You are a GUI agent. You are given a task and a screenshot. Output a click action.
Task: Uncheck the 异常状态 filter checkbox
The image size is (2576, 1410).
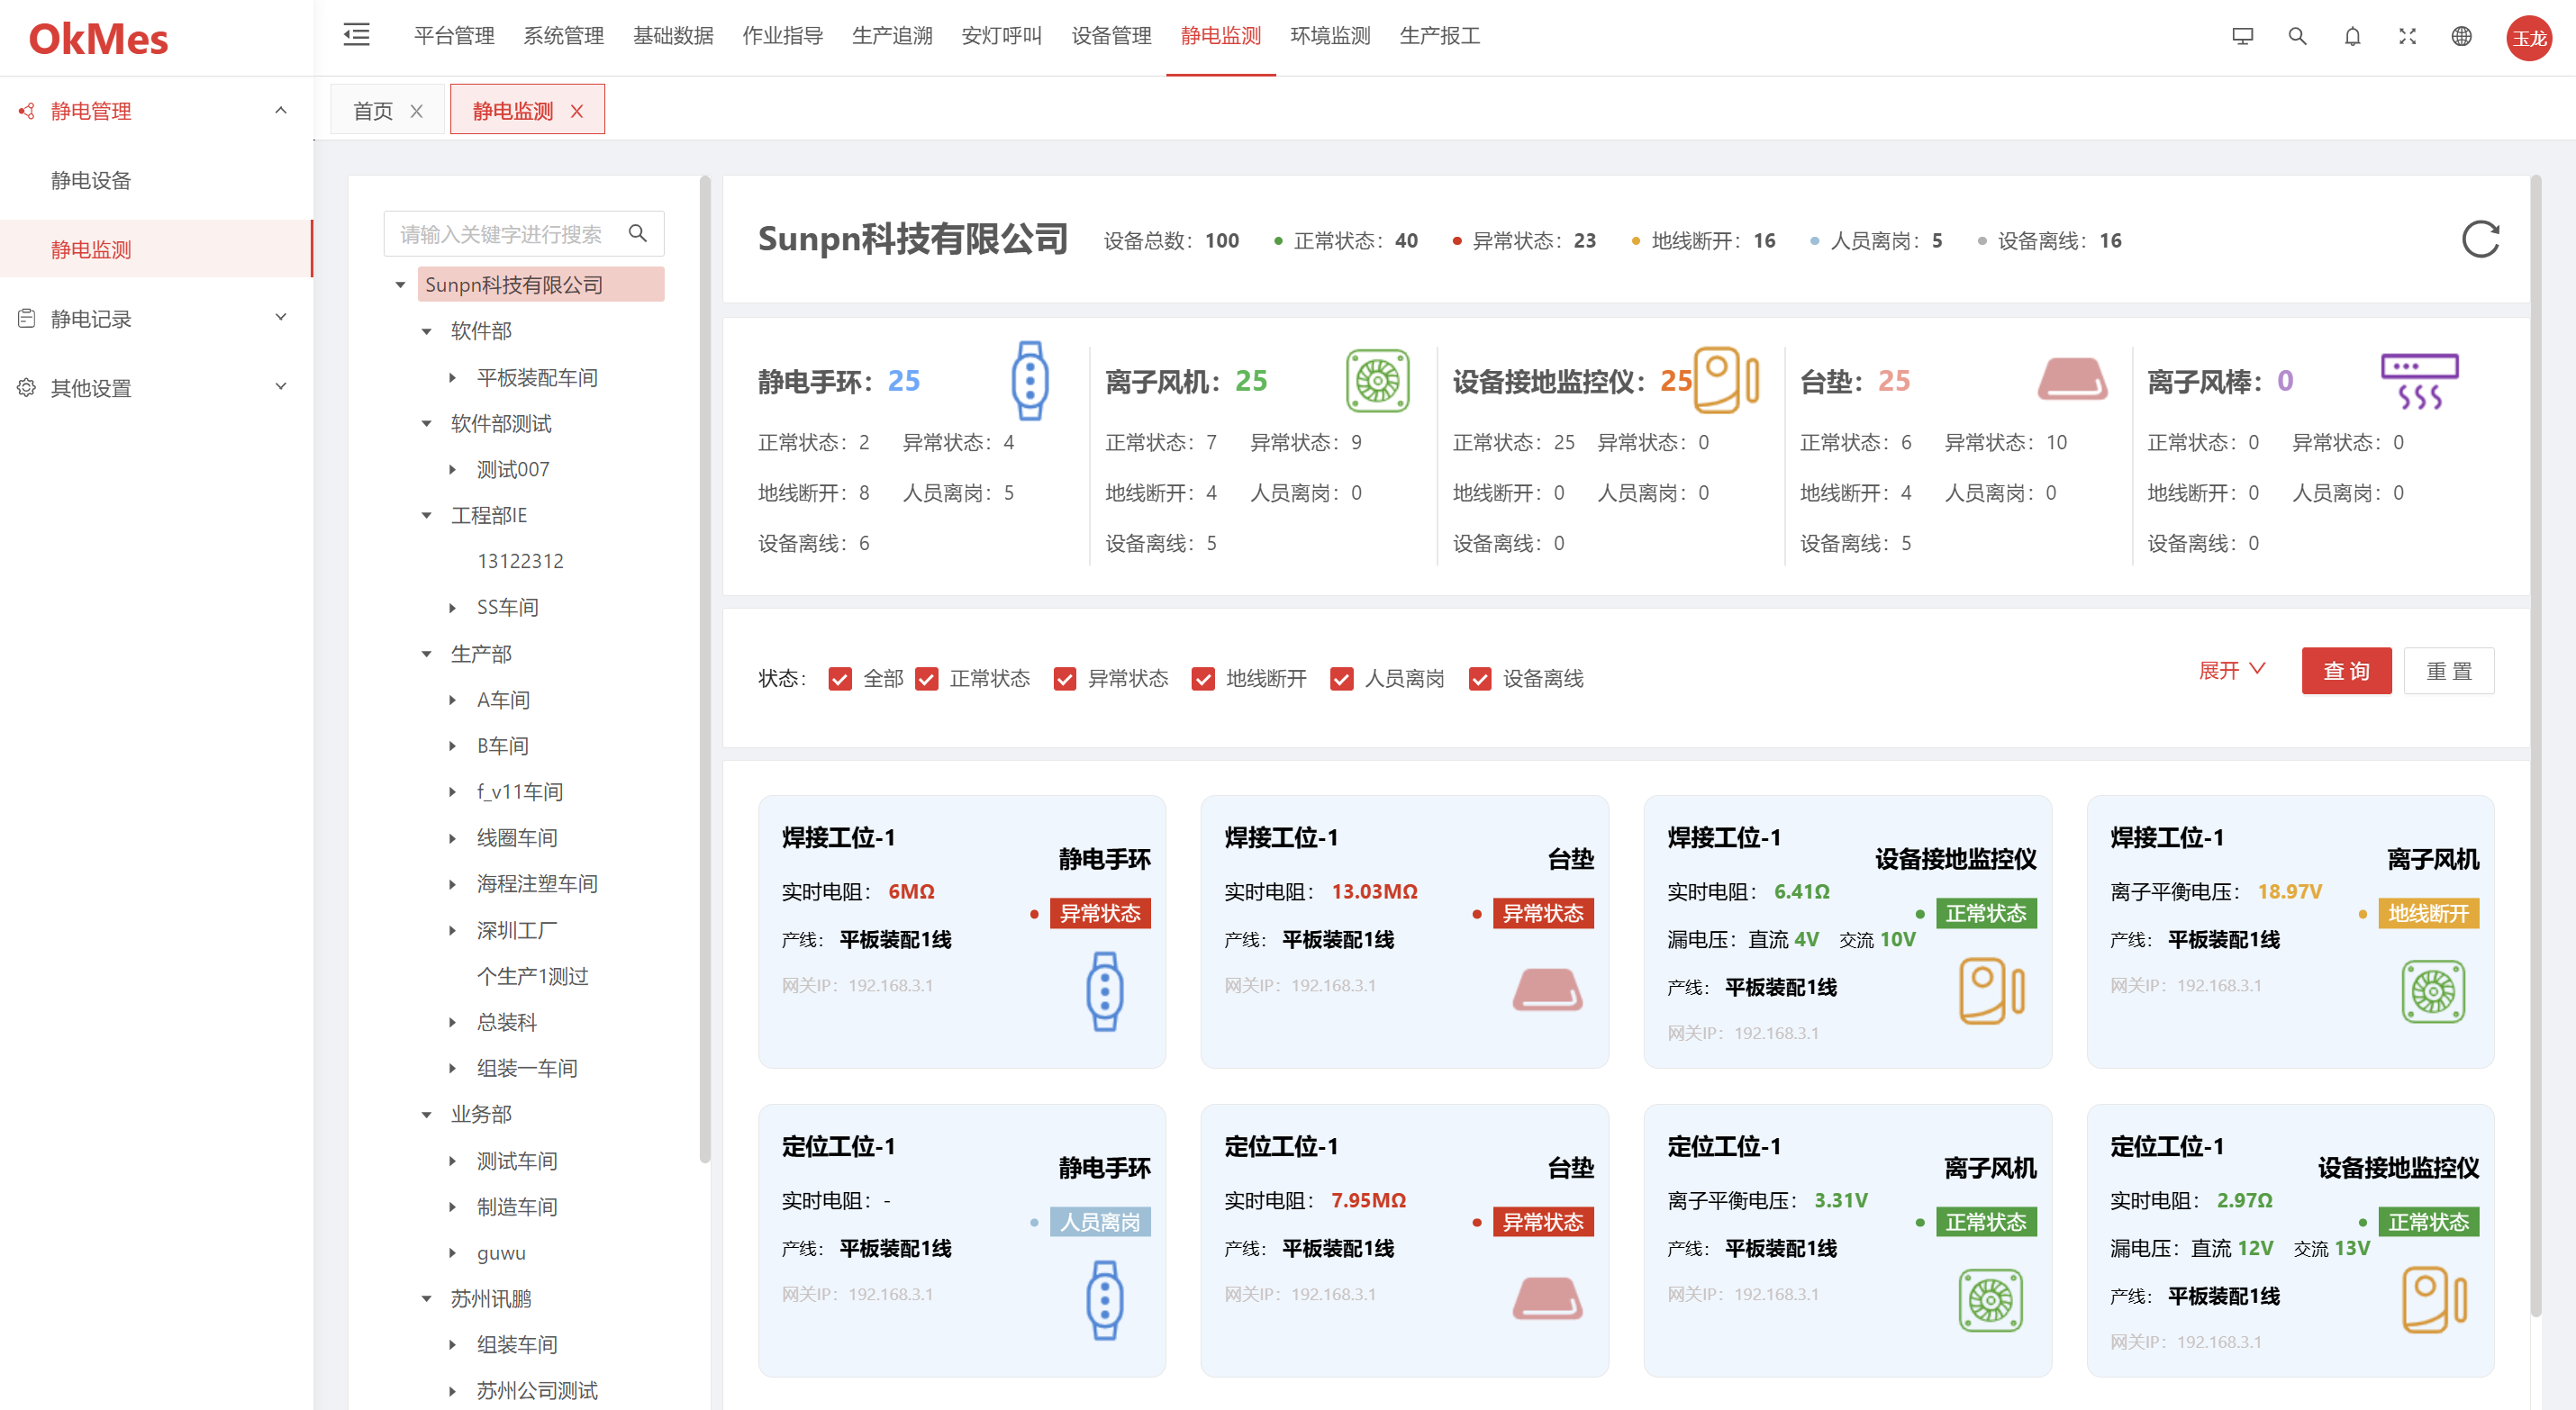click(1065, 679)
